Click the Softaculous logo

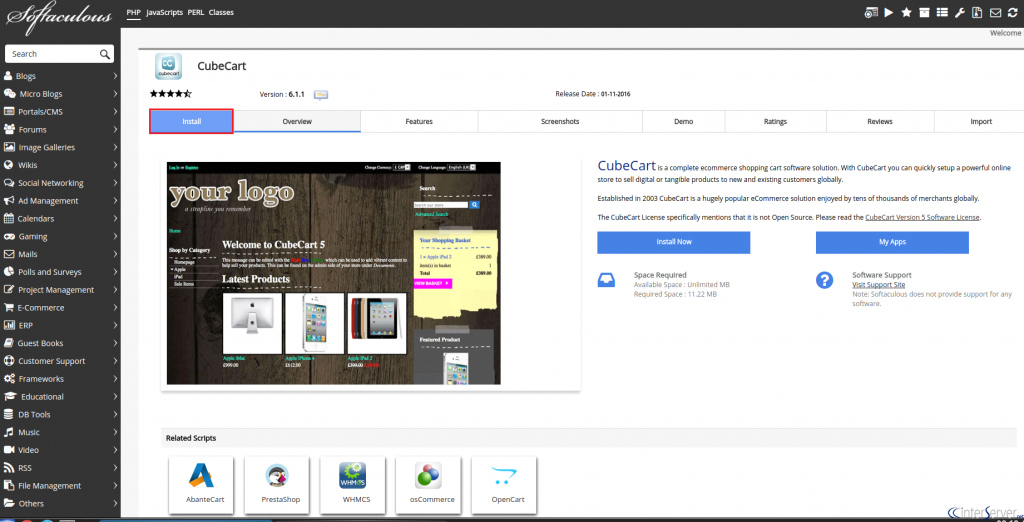(x=59, y=16)
